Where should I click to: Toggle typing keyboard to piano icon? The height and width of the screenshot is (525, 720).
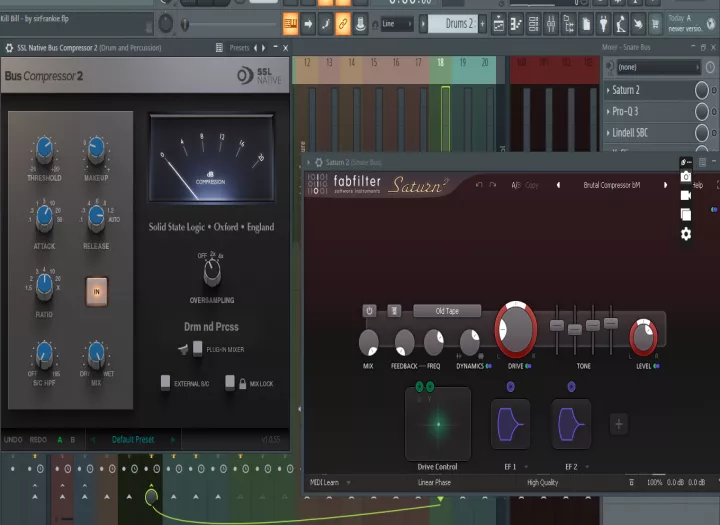pos(290,23)
